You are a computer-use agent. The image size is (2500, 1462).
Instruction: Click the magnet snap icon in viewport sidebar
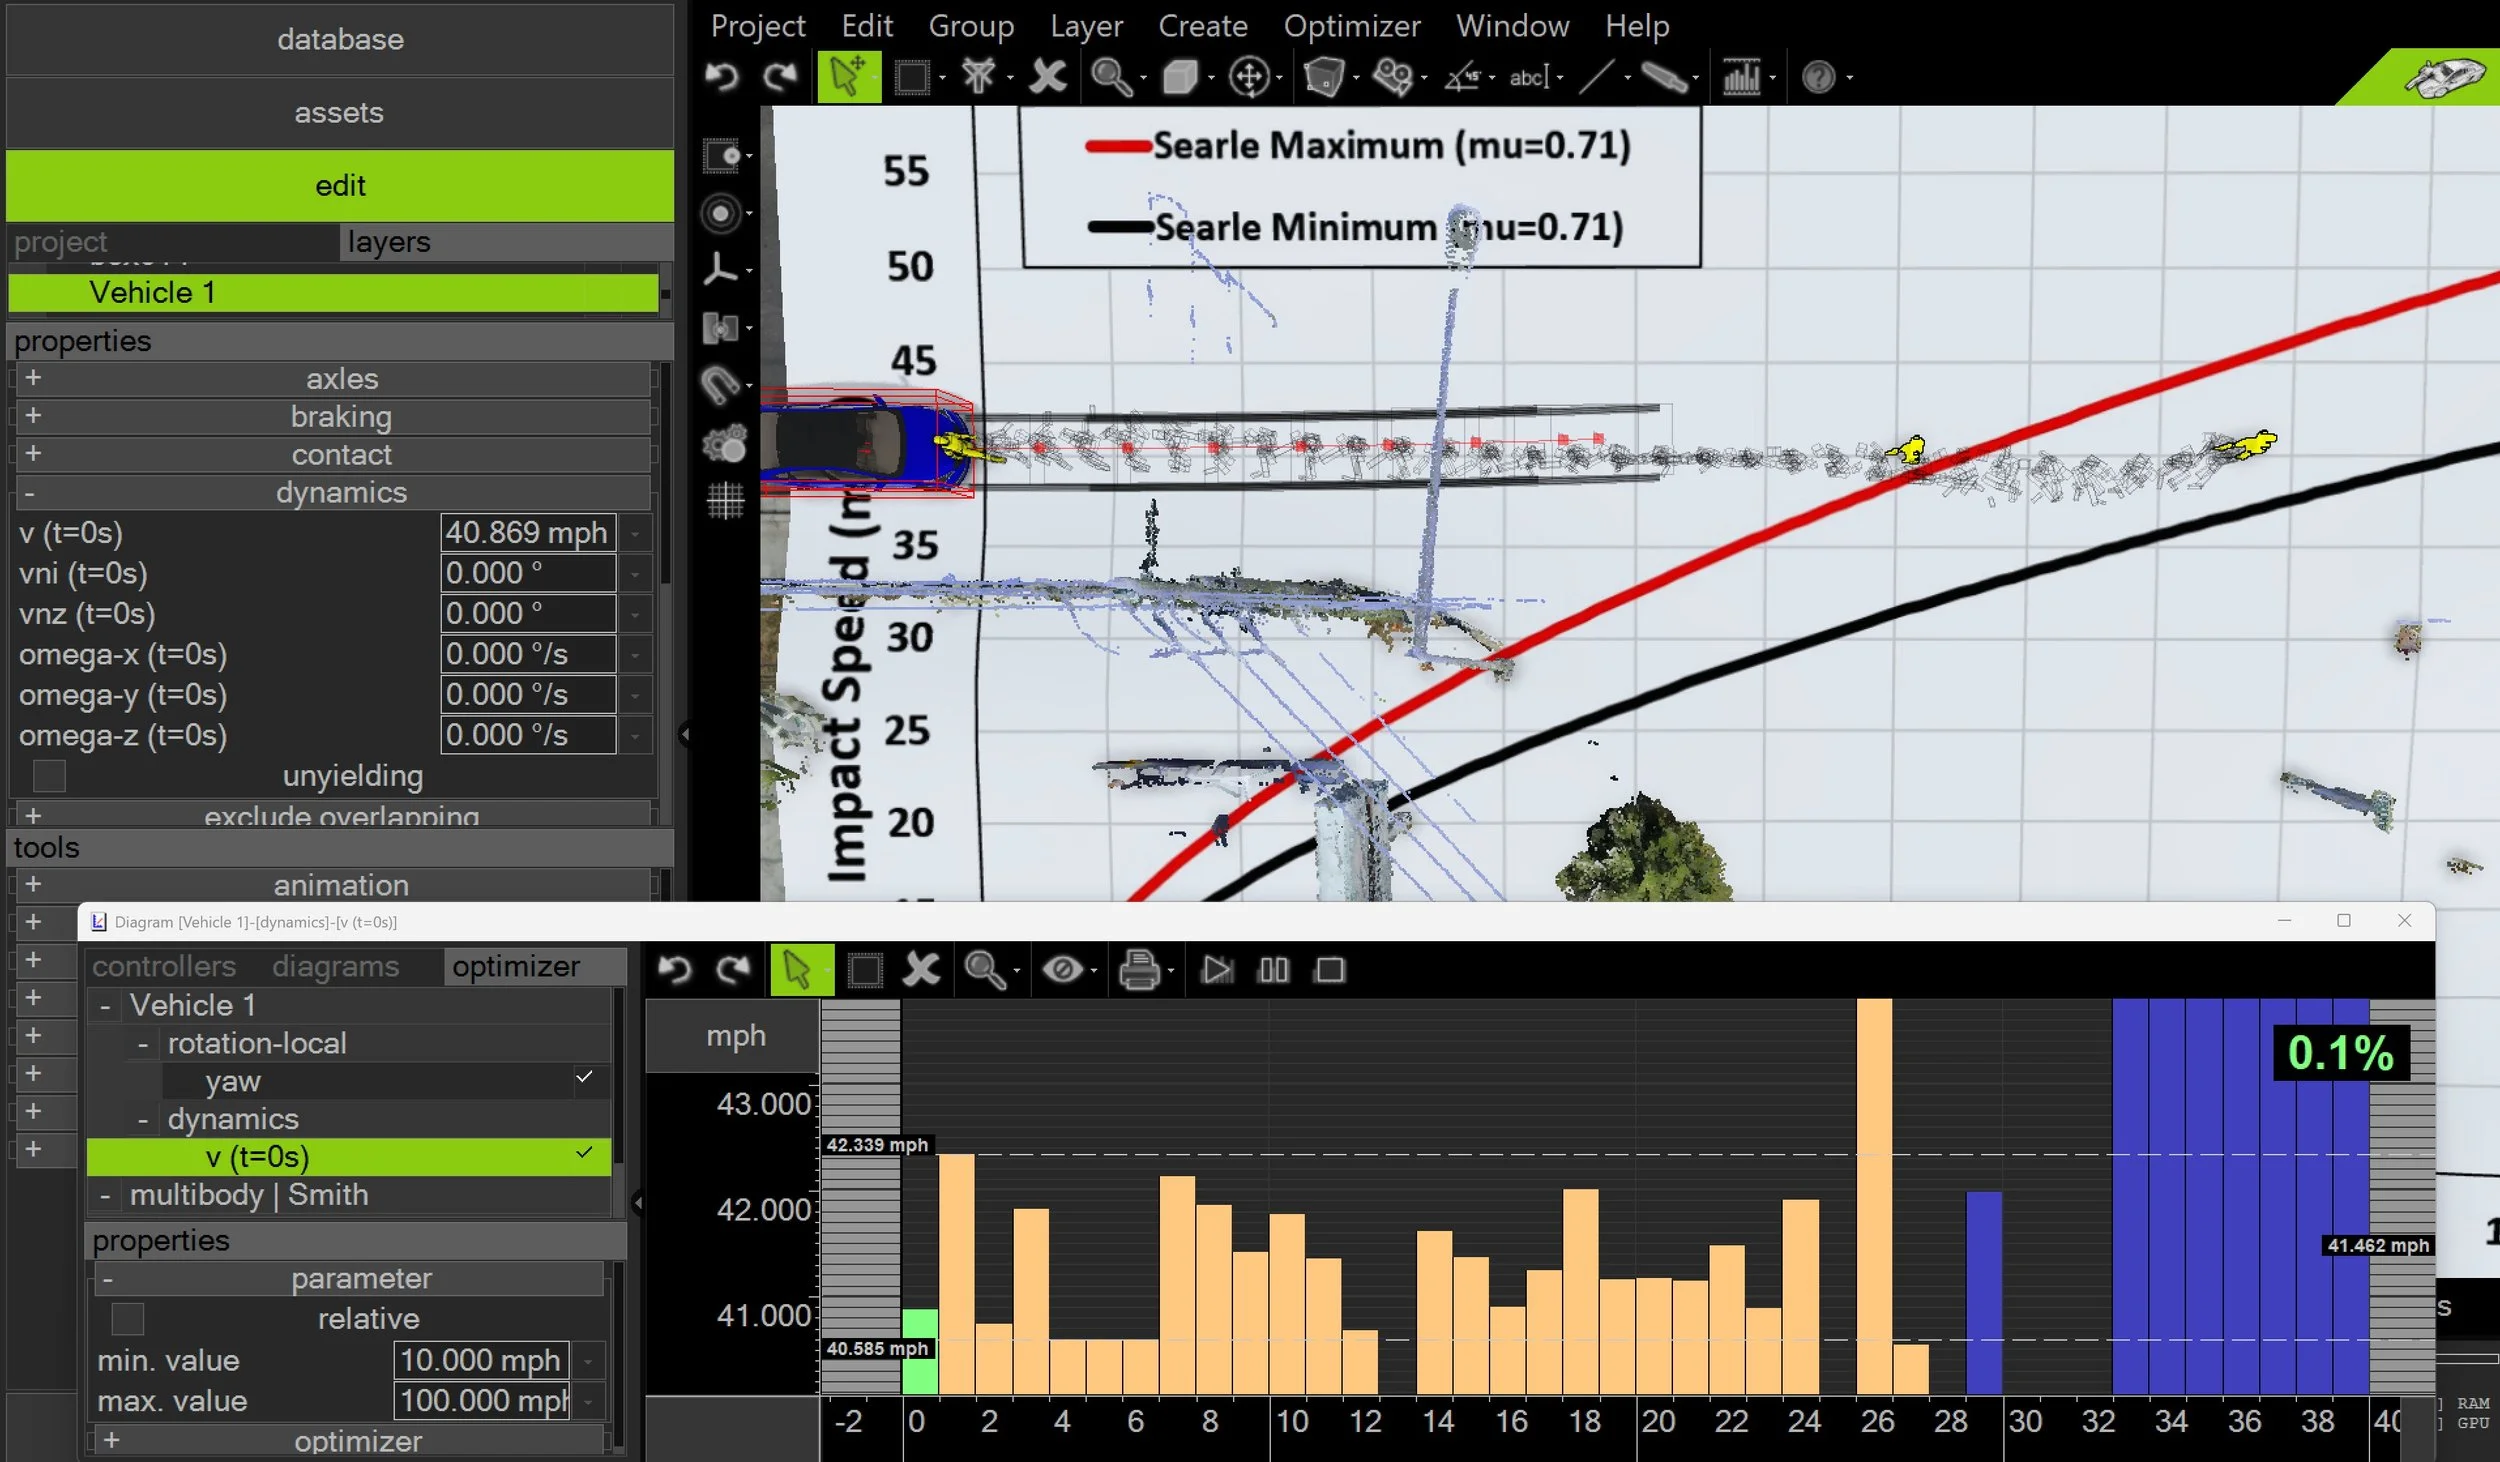tap(720, 385)
